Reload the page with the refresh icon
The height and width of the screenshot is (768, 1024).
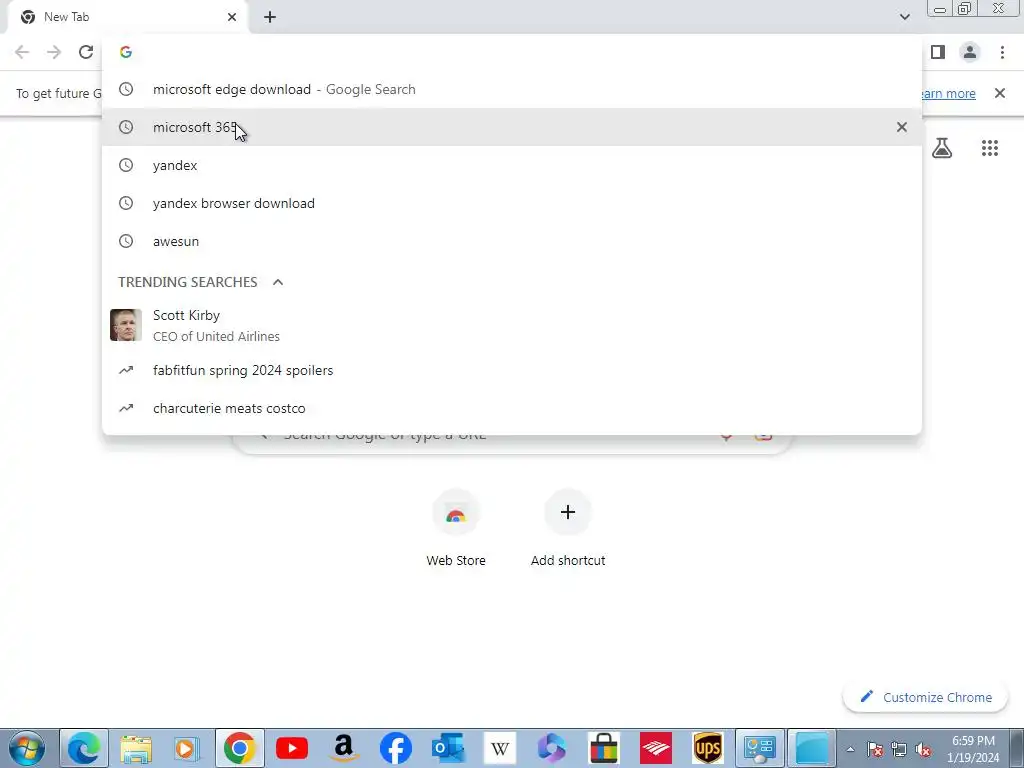click(x=86, y=52)
